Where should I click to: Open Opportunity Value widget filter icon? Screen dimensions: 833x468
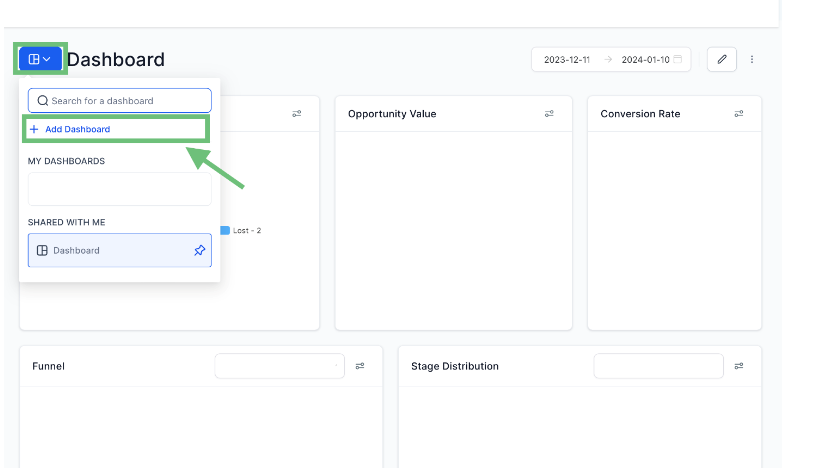coord(549,114)
